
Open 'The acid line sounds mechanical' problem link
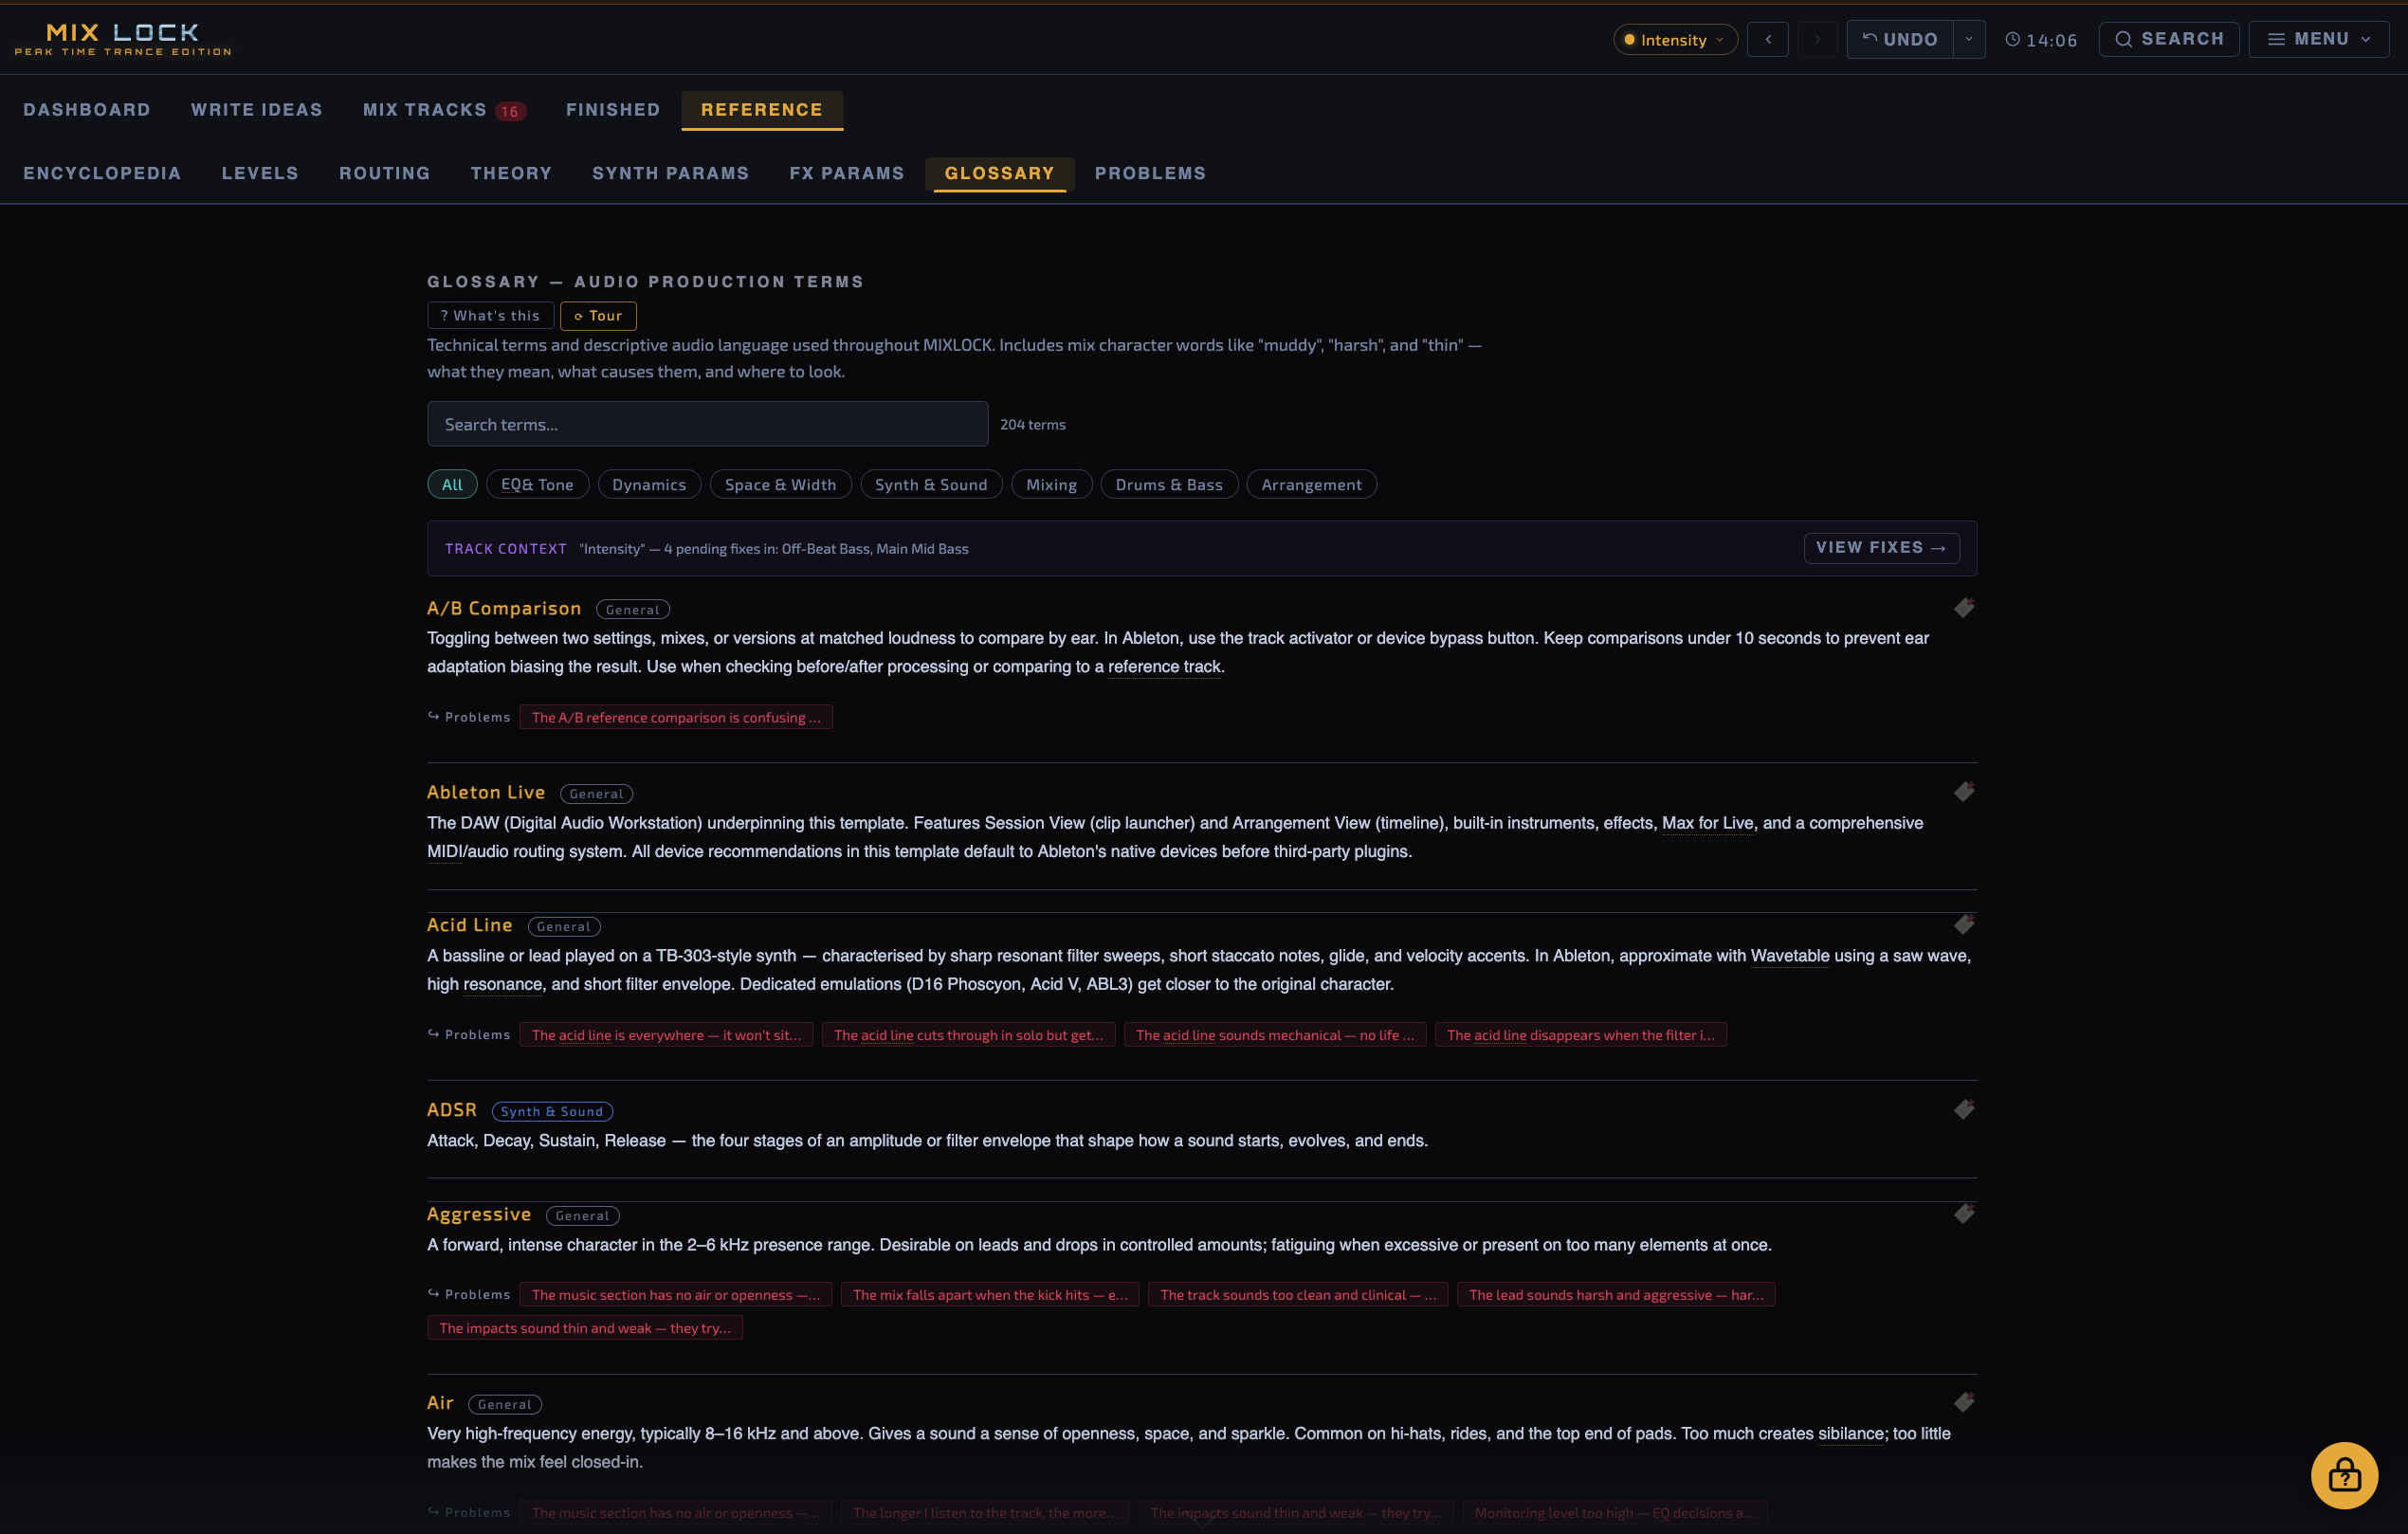tap(1274, 1035)
